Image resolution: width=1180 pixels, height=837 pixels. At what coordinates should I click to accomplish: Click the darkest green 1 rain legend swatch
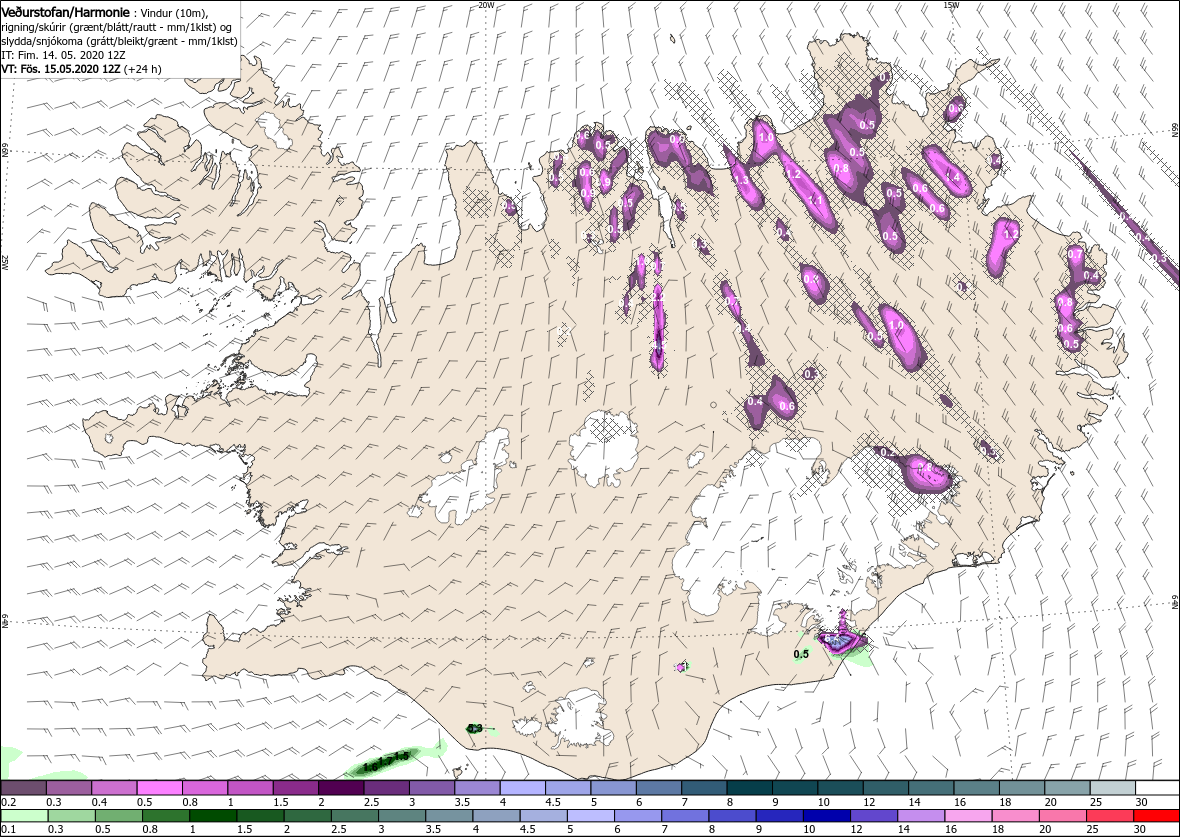[212, 816]
